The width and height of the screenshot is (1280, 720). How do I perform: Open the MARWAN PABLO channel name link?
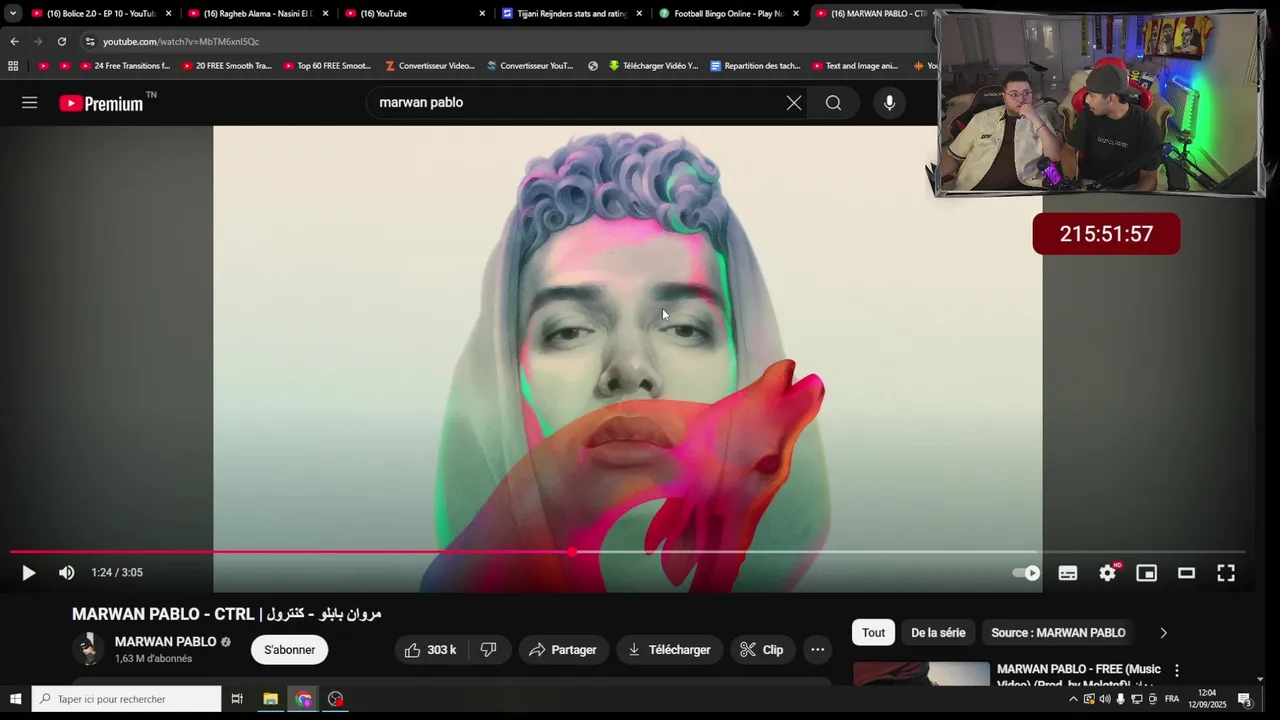point(165,642)
